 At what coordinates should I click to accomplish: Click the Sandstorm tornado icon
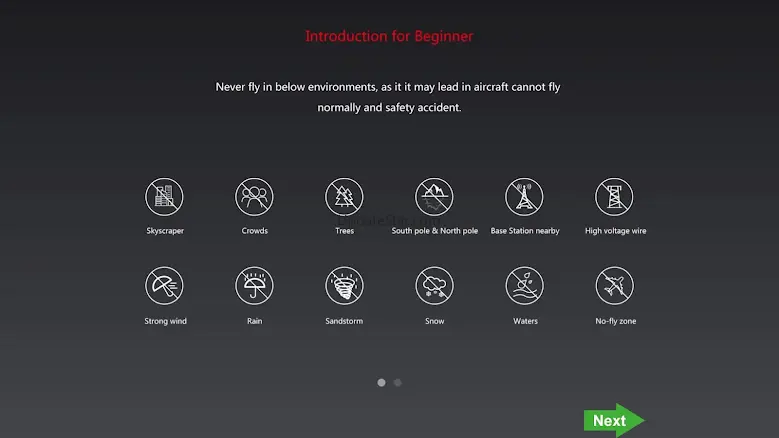tap(344, 286)
